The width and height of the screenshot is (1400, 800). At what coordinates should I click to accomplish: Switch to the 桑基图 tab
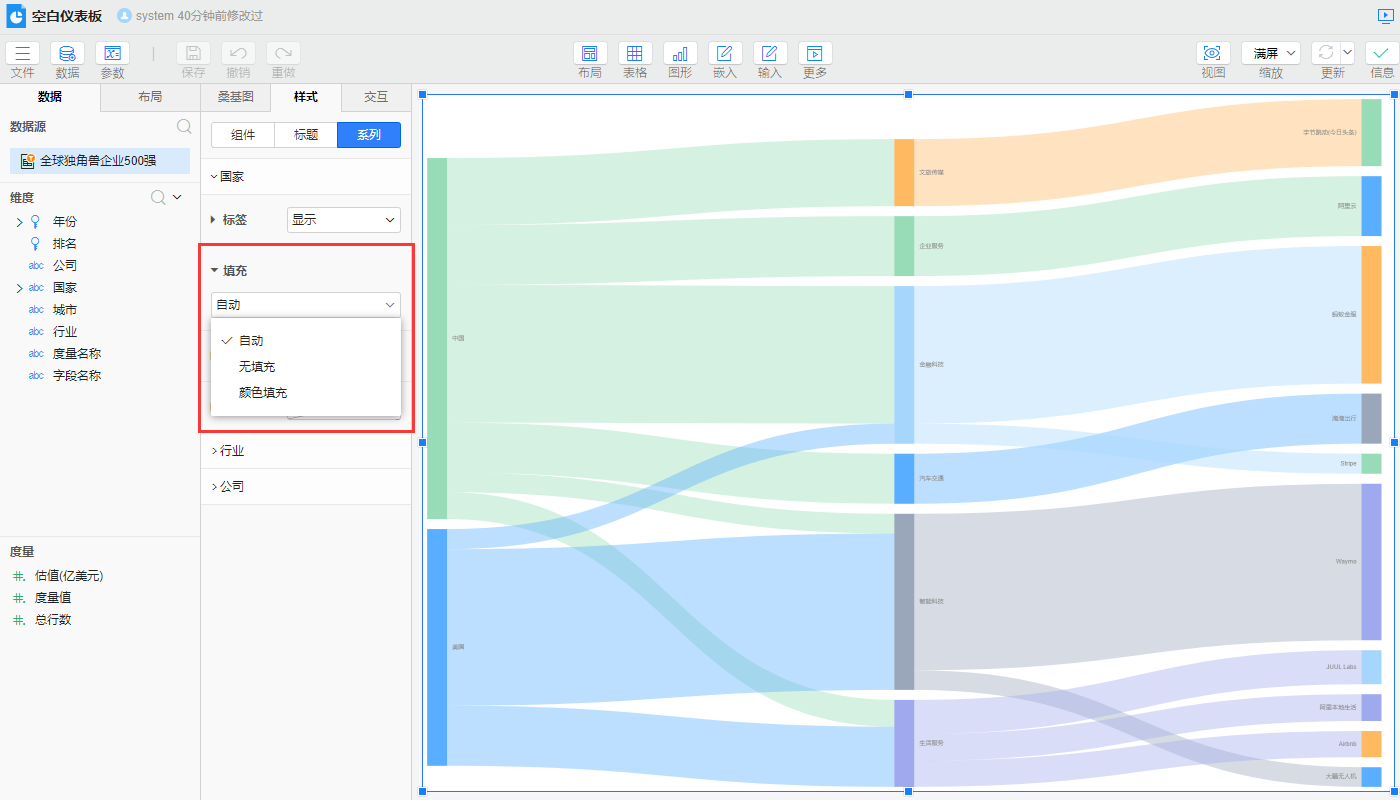point(236,97)
